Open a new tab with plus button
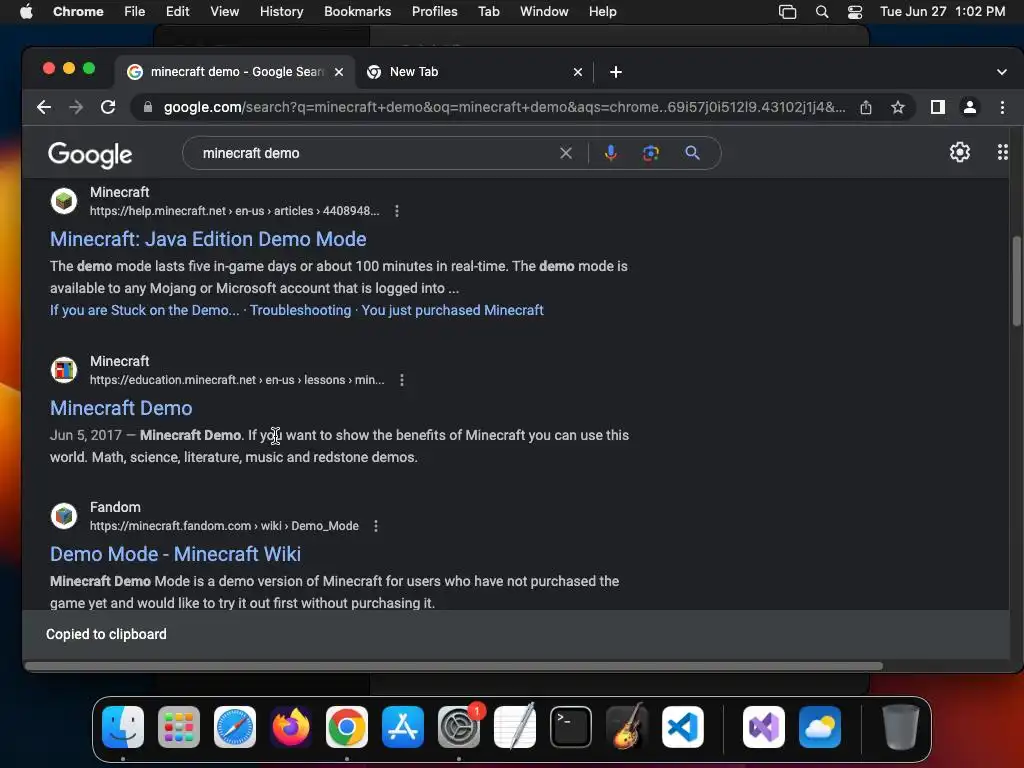The width and height of the screenshot is (1024, 768). [616, 72]
